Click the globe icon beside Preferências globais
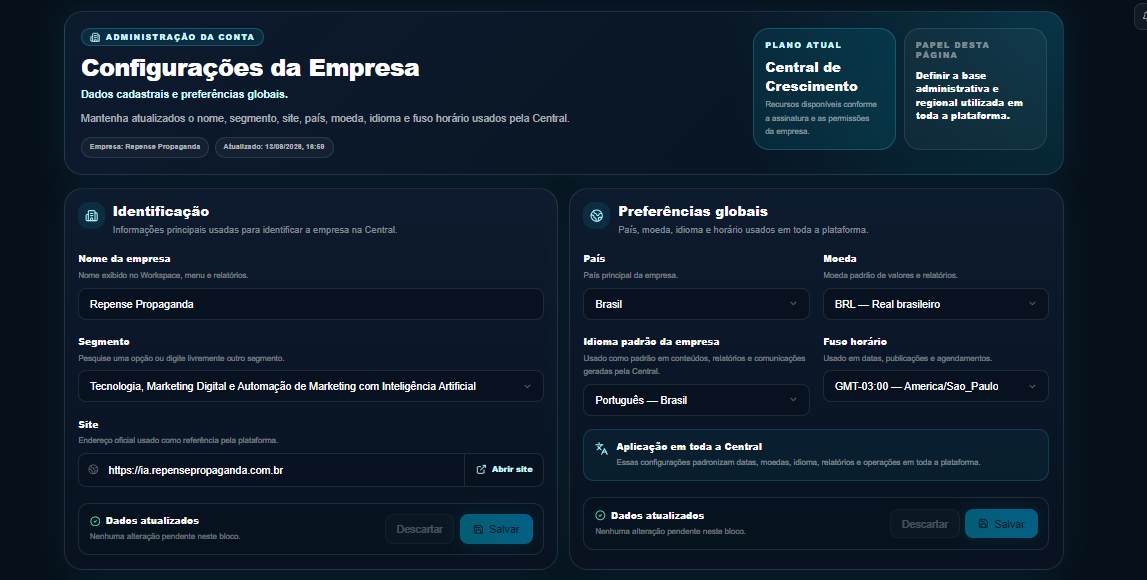This screenshot has width=1147, height=580. tap(597, 216)
